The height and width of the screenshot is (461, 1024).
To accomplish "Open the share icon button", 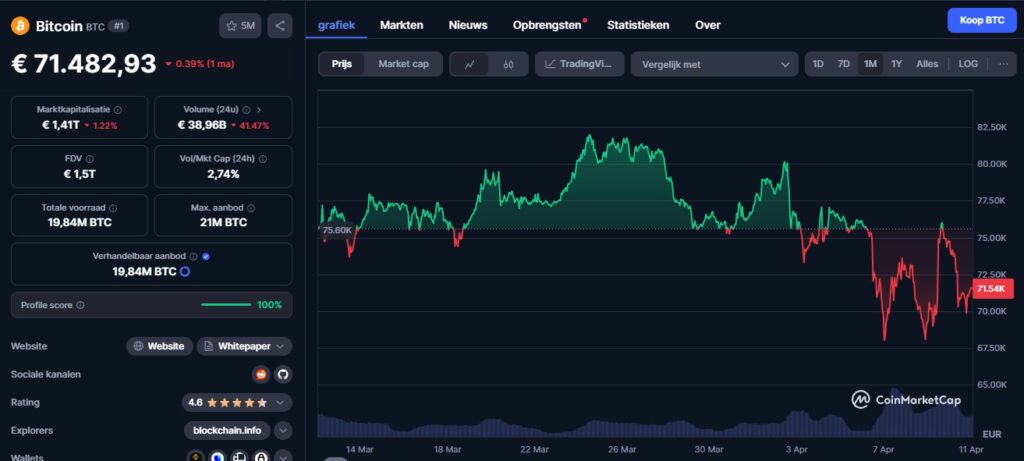I will 280,26.
